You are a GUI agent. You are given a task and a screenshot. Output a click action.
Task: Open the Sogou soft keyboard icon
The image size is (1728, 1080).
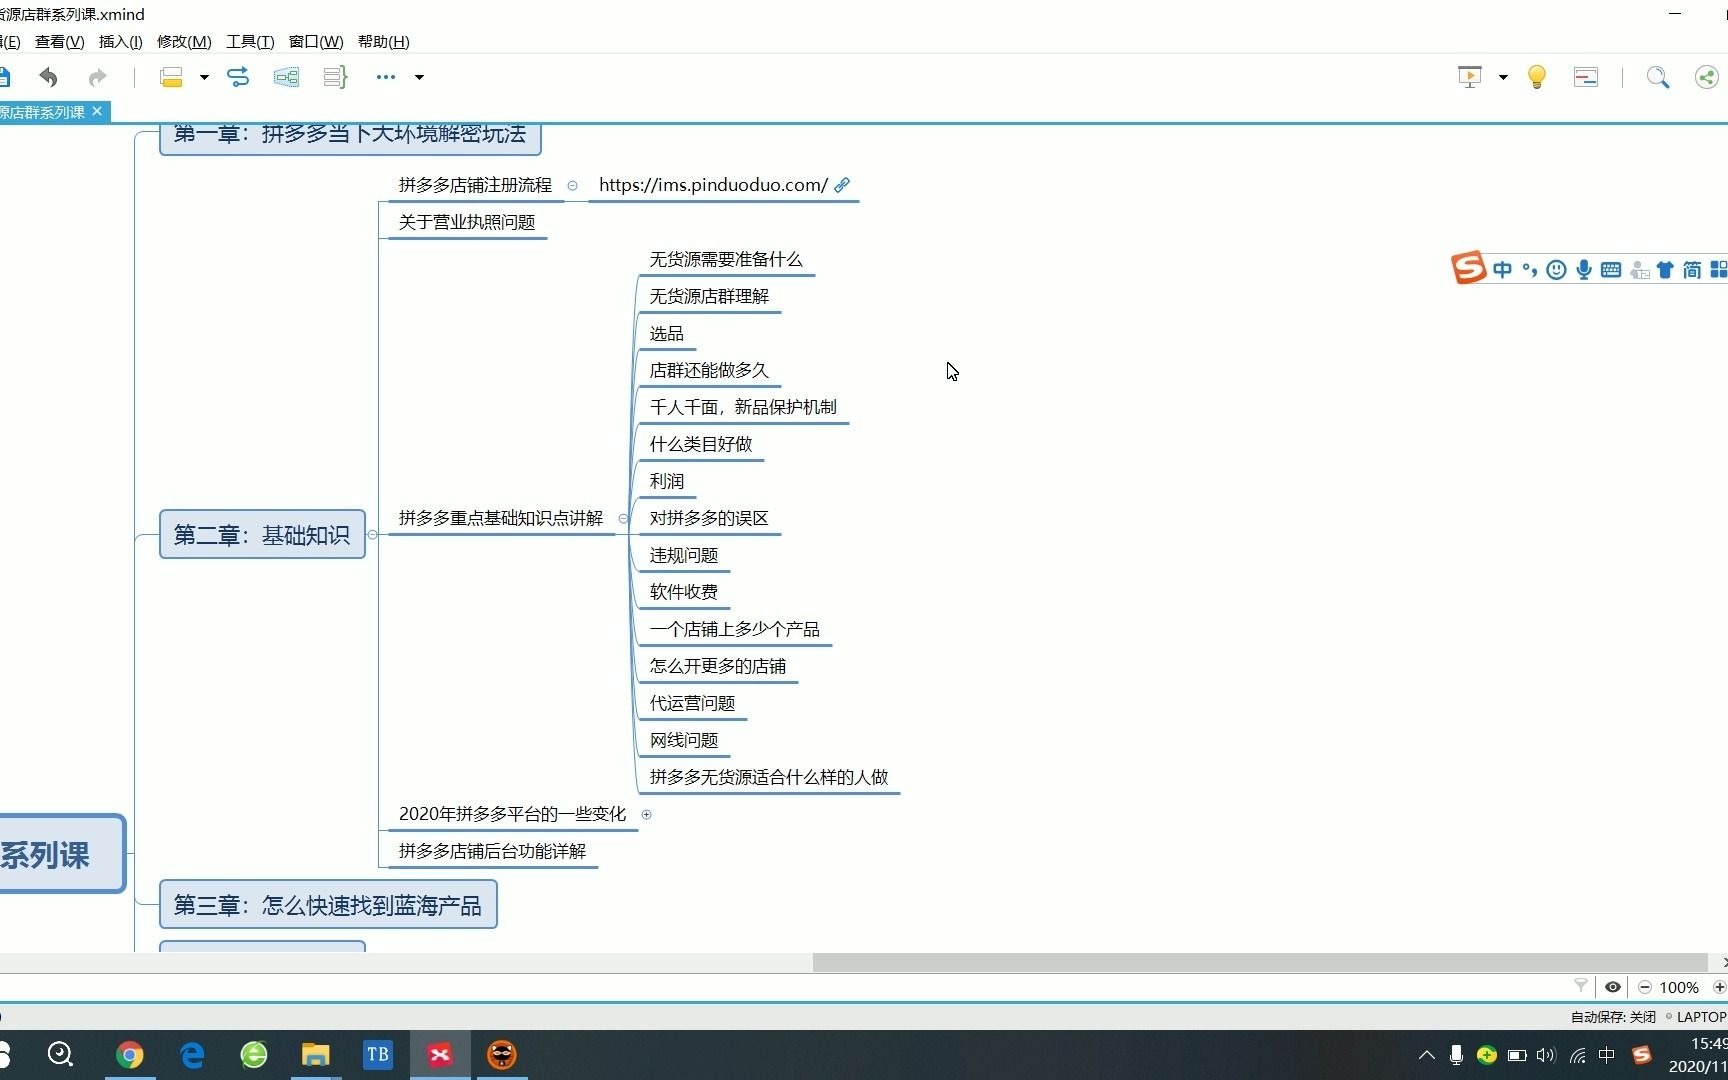[x=1611, y=270]
